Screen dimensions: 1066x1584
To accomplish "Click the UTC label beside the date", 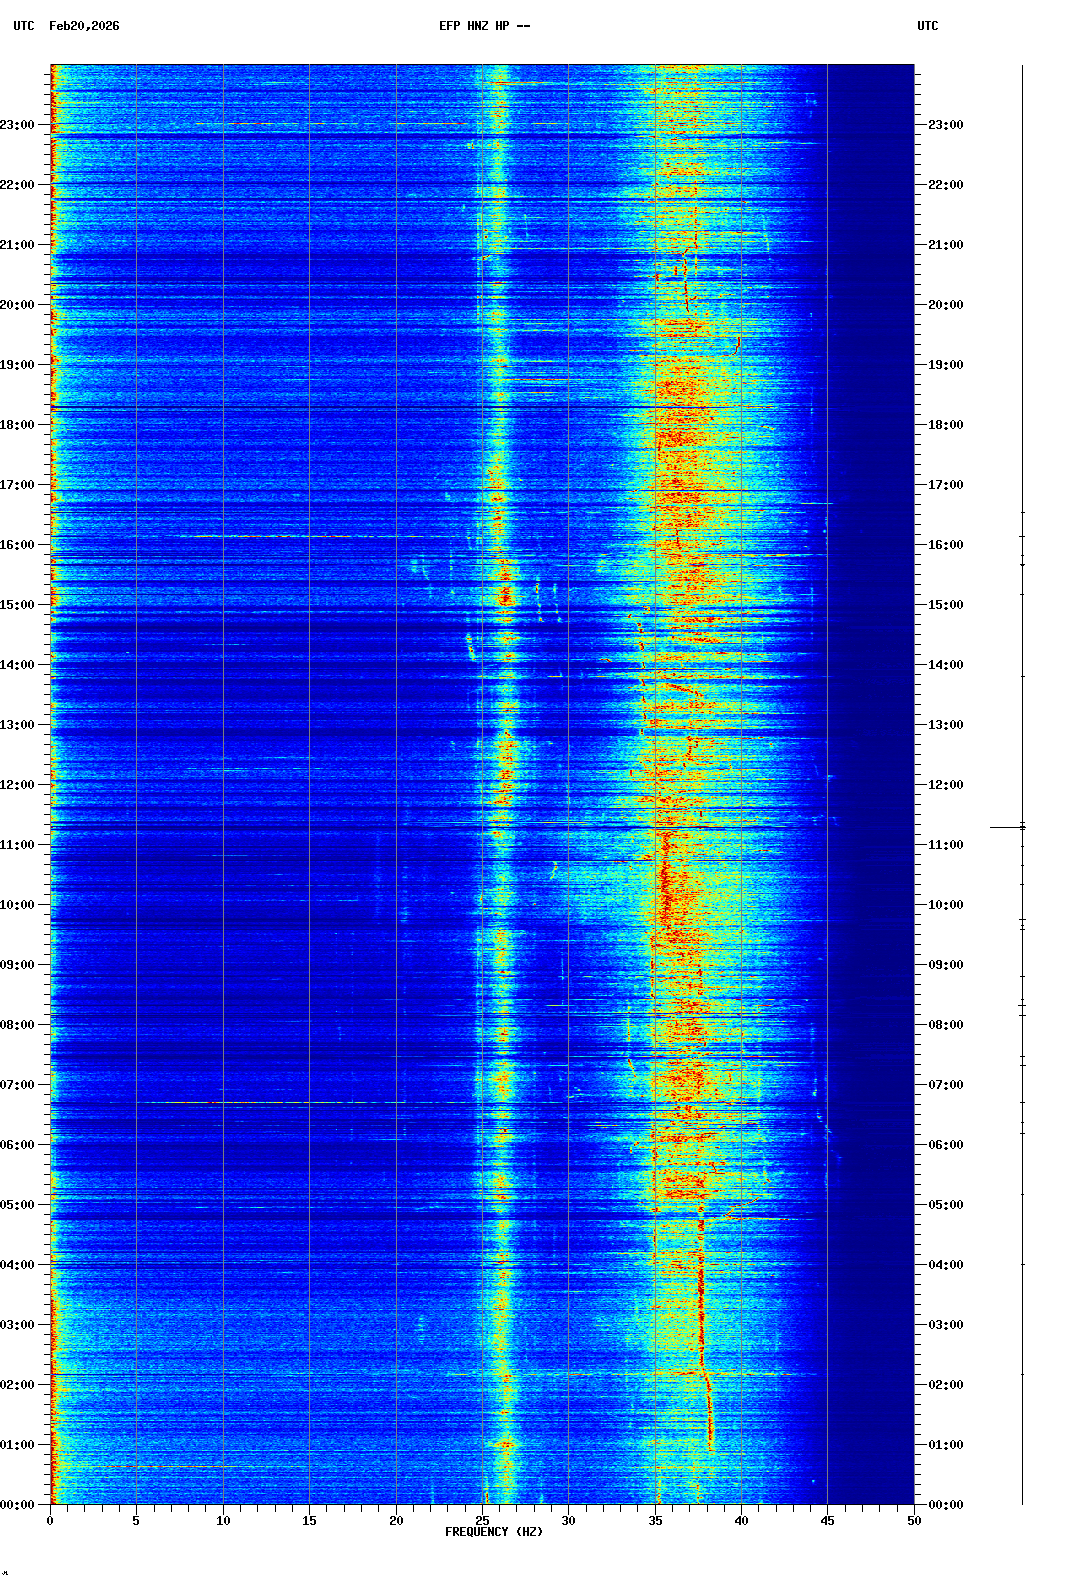I will point(24,26).
